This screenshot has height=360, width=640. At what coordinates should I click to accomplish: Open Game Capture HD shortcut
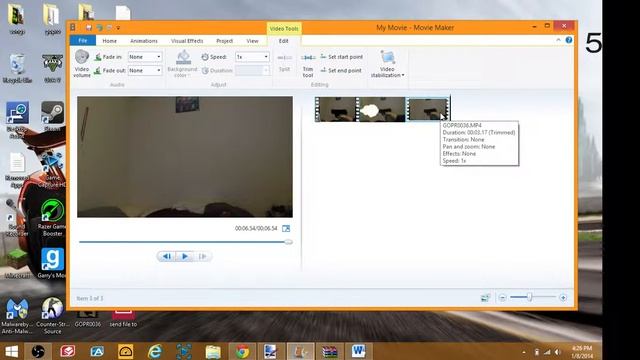pos(53,170)
